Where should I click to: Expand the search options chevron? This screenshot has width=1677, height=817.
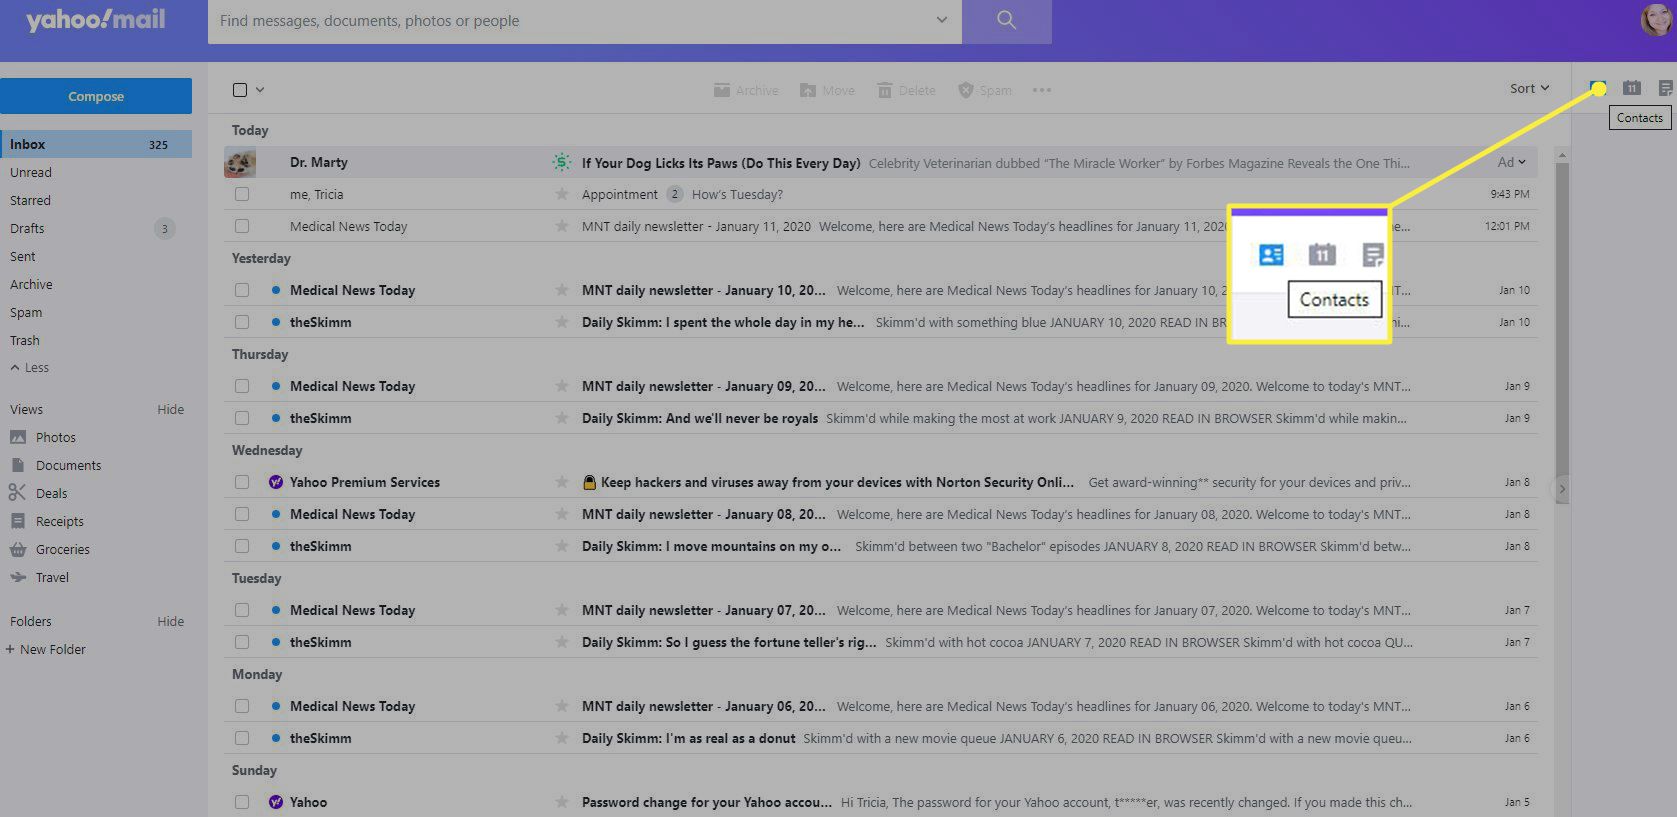tap(941, 20)
